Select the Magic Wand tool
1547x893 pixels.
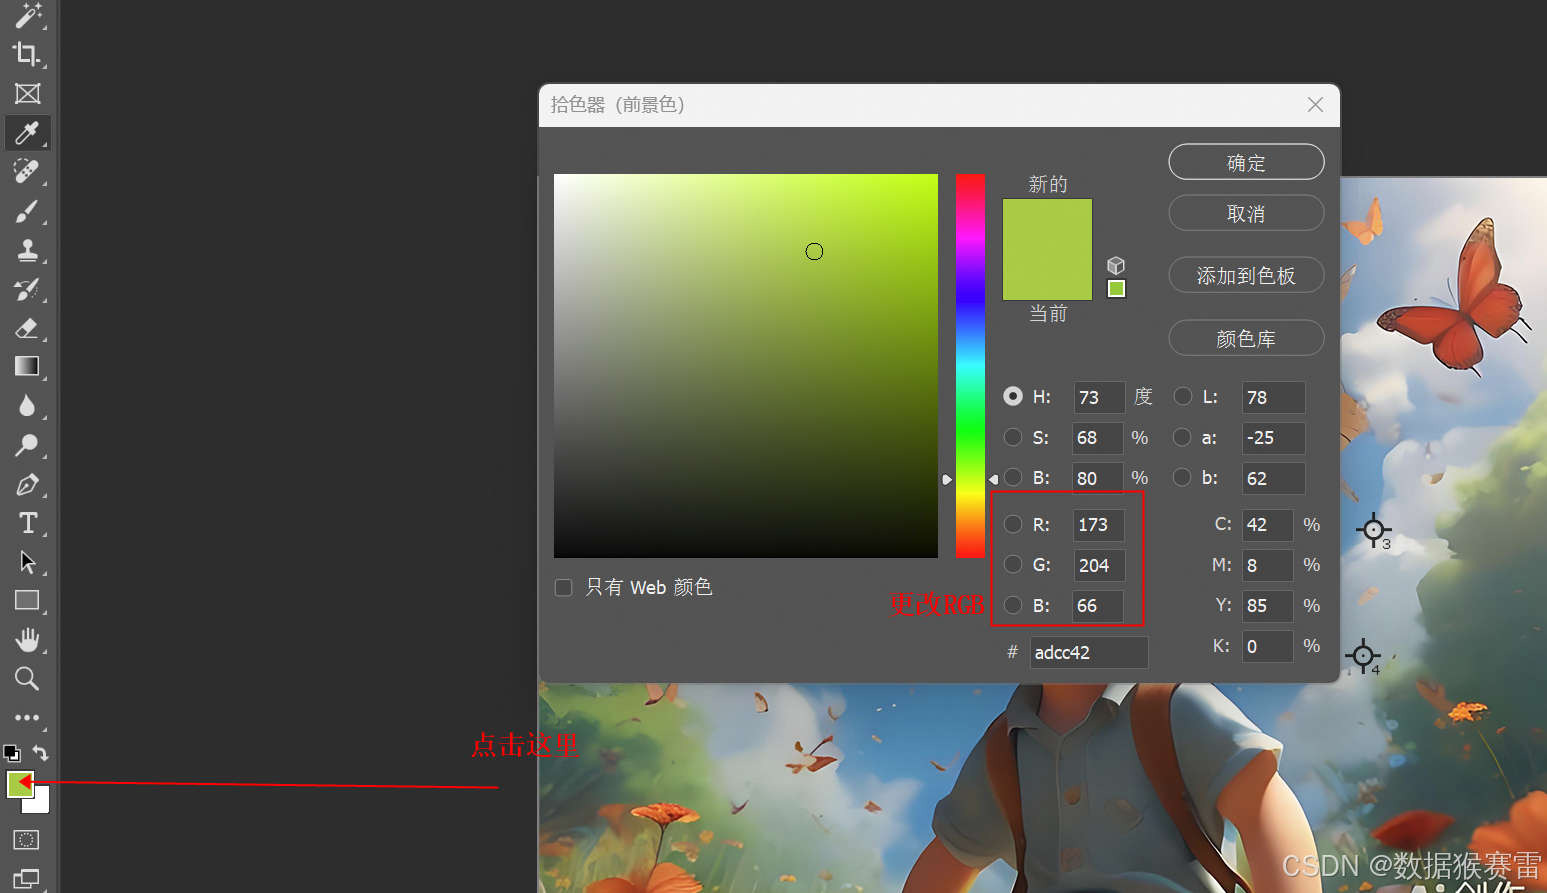coord(27,15)
